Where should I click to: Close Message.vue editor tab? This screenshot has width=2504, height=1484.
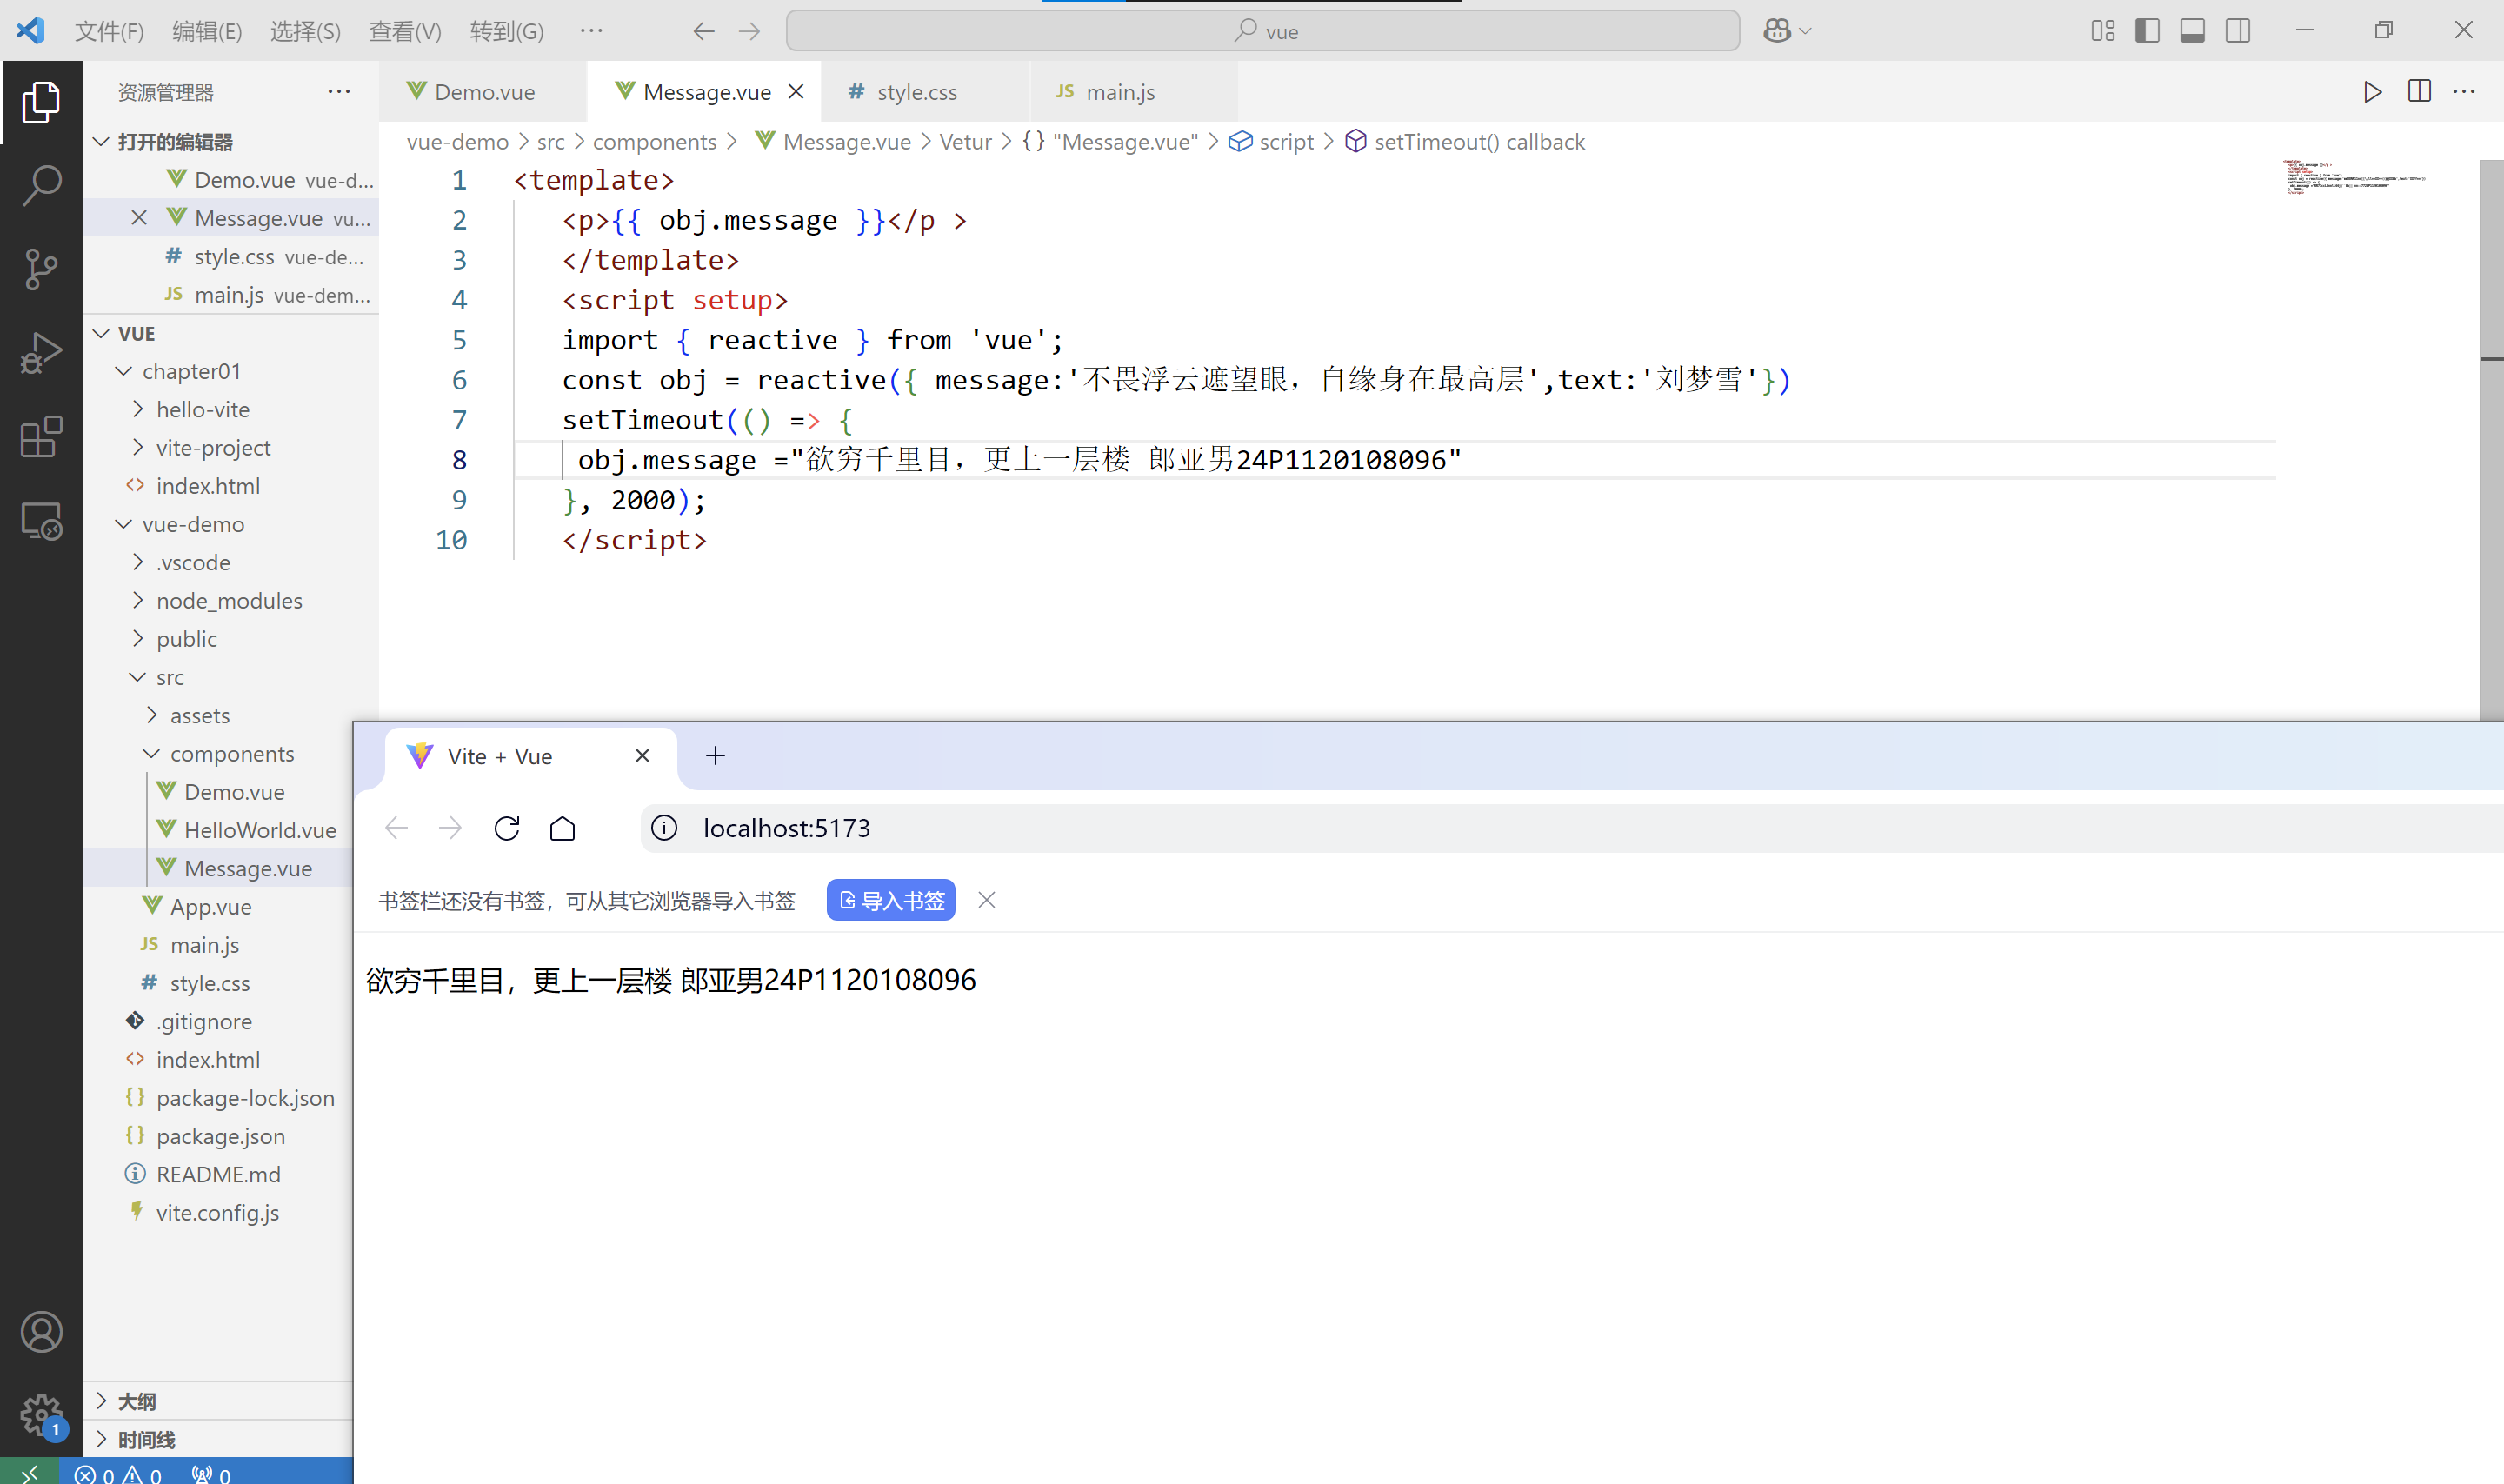pyautogui.click(x=796, y=92)
